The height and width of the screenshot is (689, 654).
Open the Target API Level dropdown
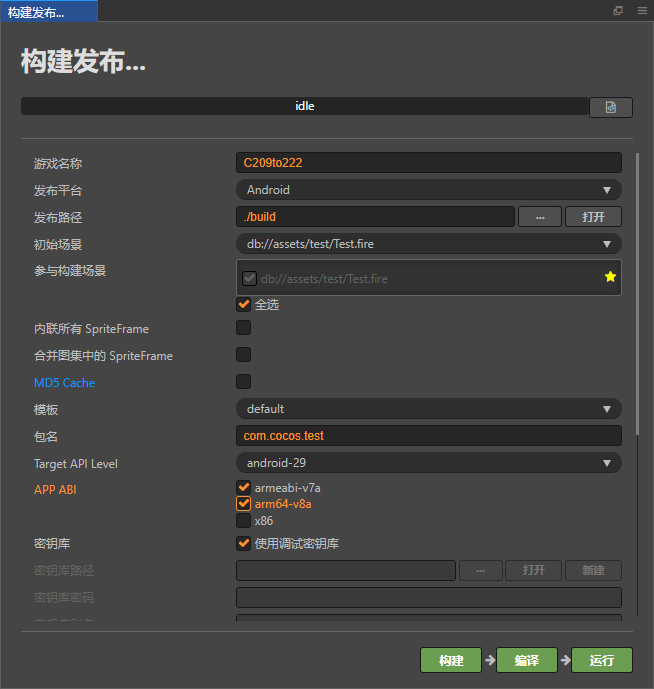[429, 463]
